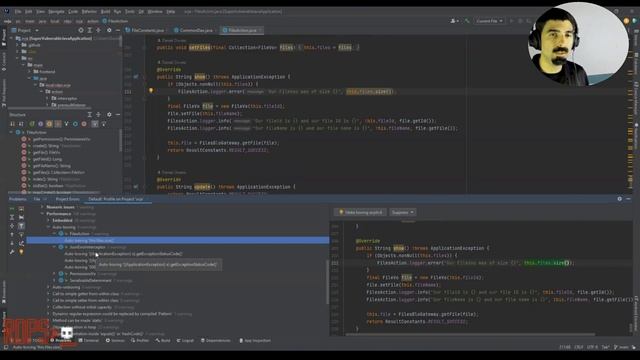The image size is (640, 360).
Task: Open the Dependencies tool window button
Action: pyautogui.click(x=216, y=340)
